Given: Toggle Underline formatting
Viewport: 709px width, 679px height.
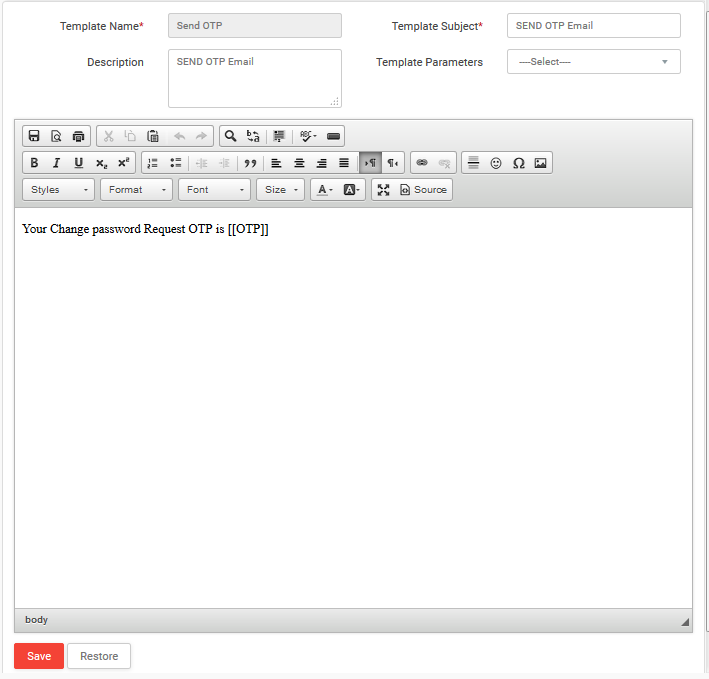Looking at the screenshot, I should pyautogui.click(x=79, y=163).
